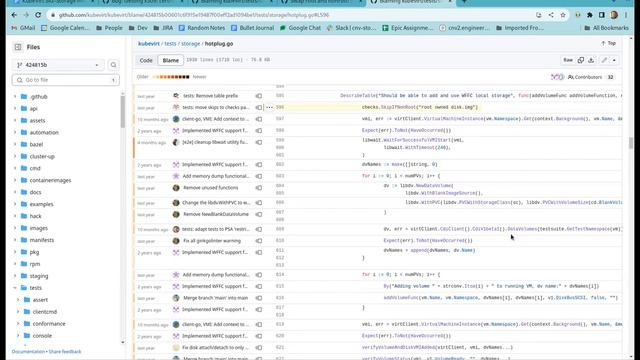
Task: Open the three-dots menu on highlighted line 596
Action: (x=269, y=107)
